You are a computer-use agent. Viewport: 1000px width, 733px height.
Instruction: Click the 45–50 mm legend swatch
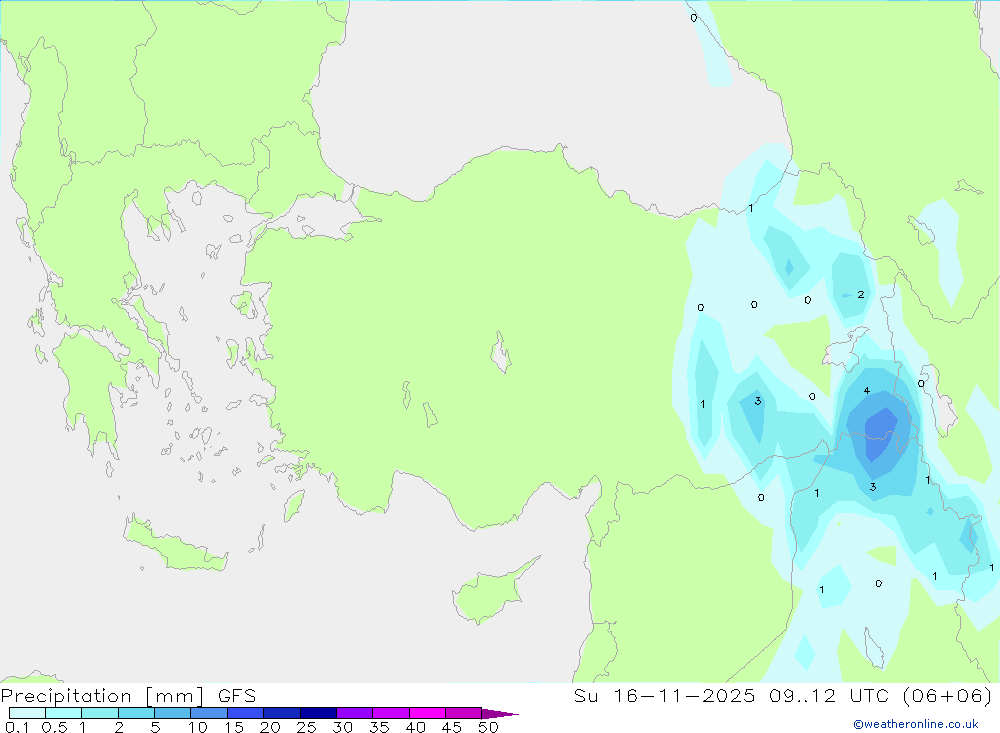[x=463, y=713]
